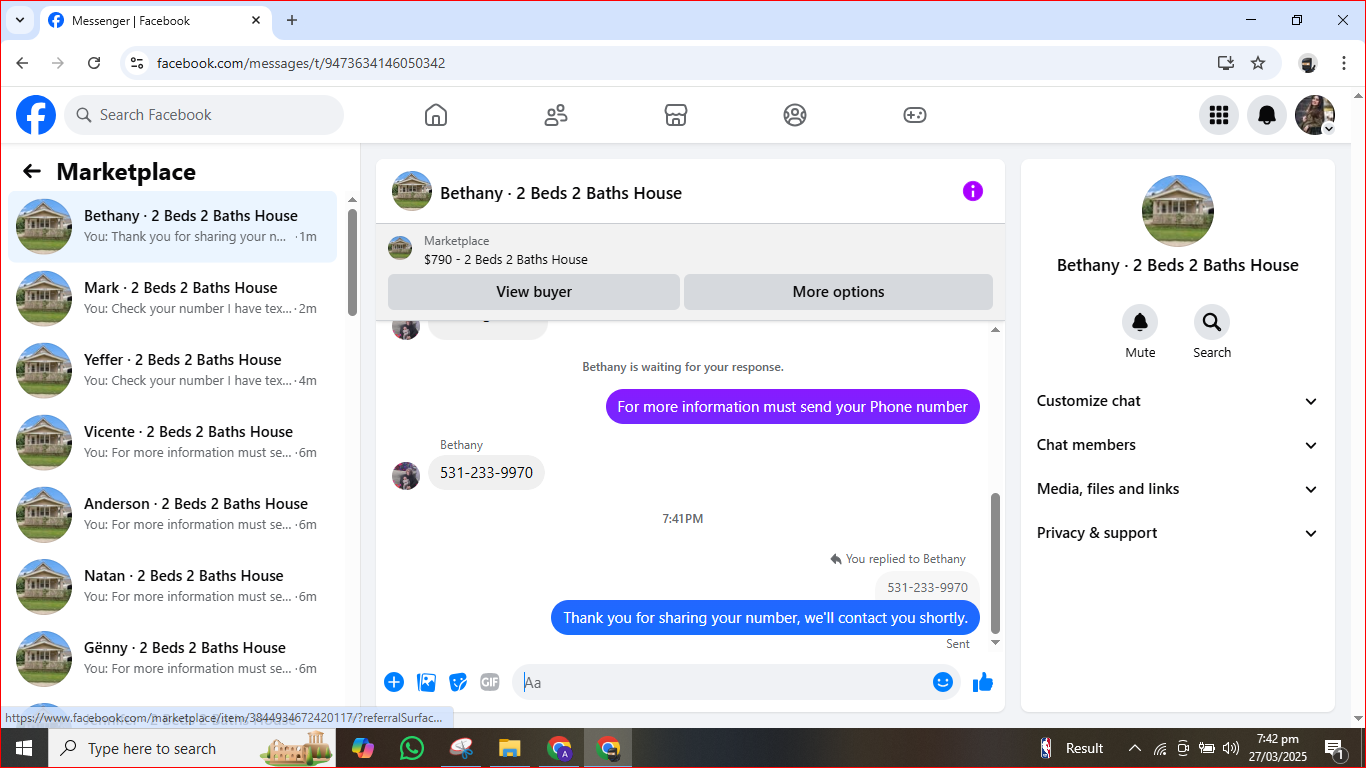Open the Marketplace storefront icon in top navigation
Image resolution: width=1366 pixels, height=768 pixels.
pos(676,115)
